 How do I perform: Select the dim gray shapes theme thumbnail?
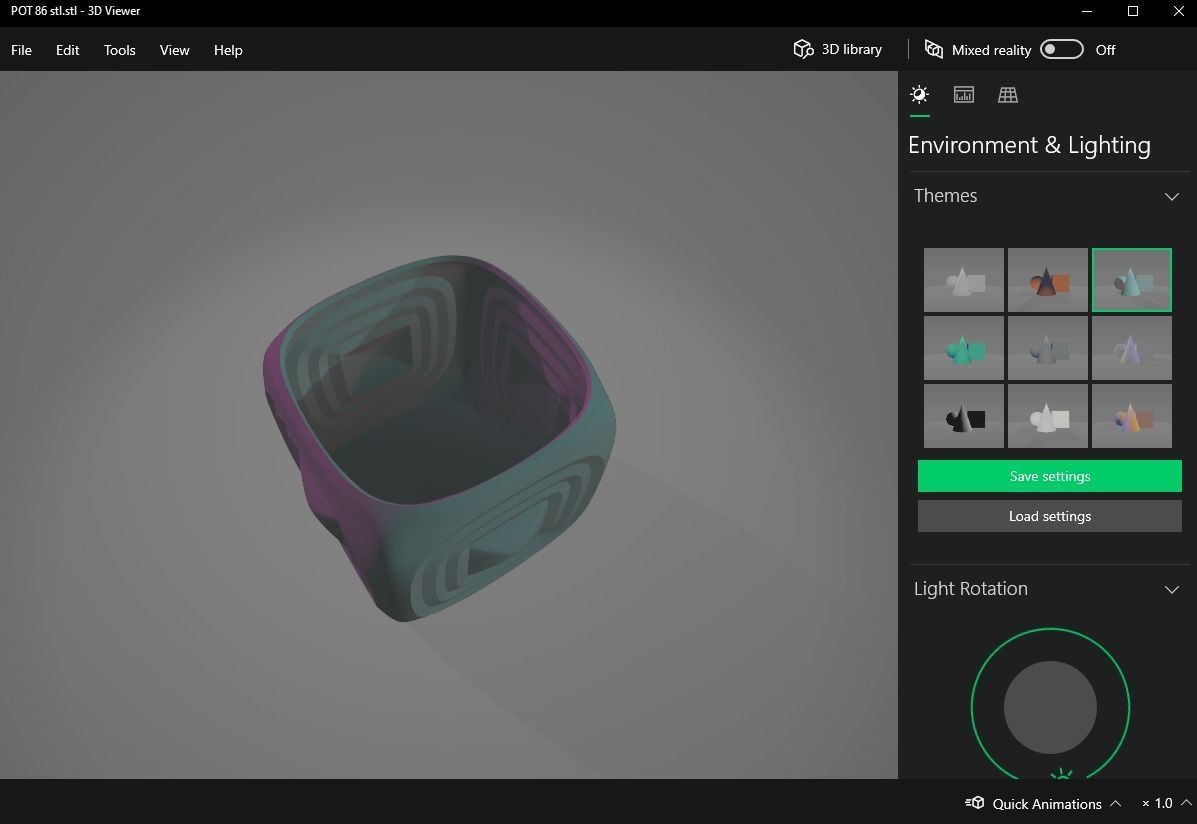1047,348
